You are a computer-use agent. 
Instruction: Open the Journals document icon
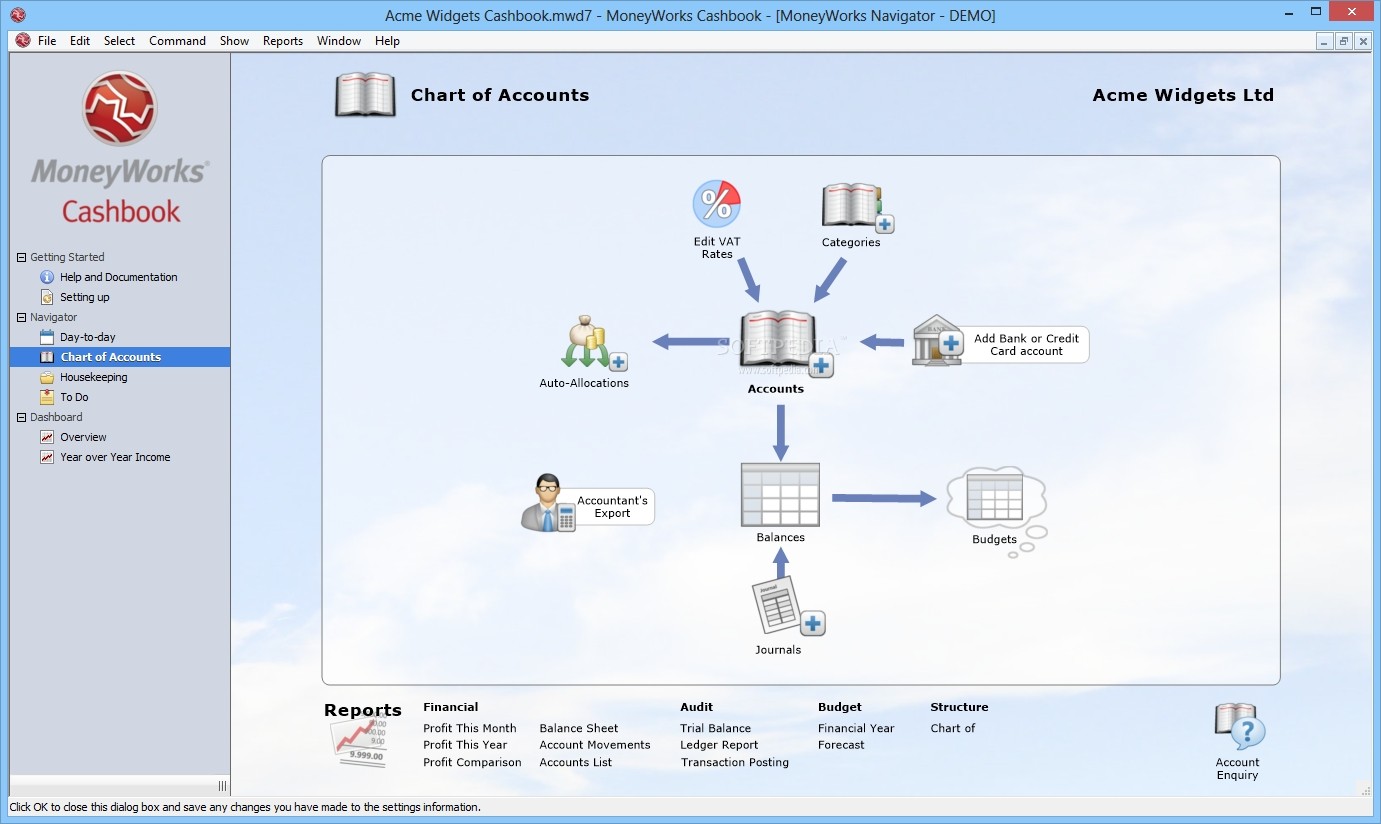tap(788, 606)
